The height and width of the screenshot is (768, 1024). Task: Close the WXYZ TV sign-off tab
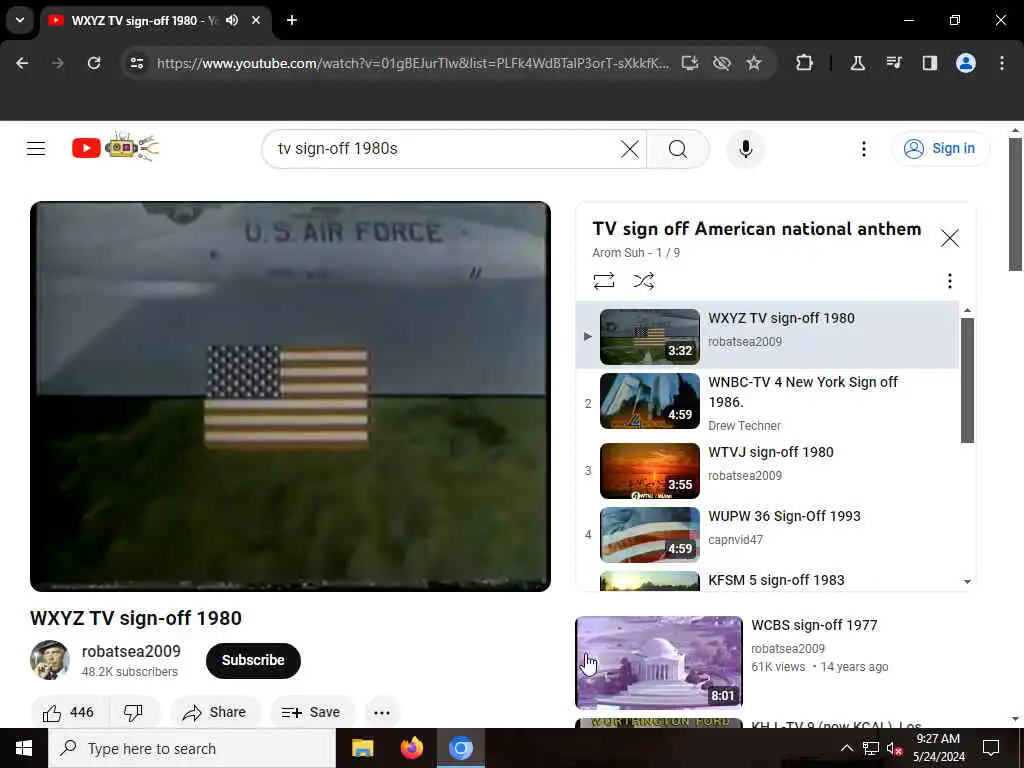[256, 20]
